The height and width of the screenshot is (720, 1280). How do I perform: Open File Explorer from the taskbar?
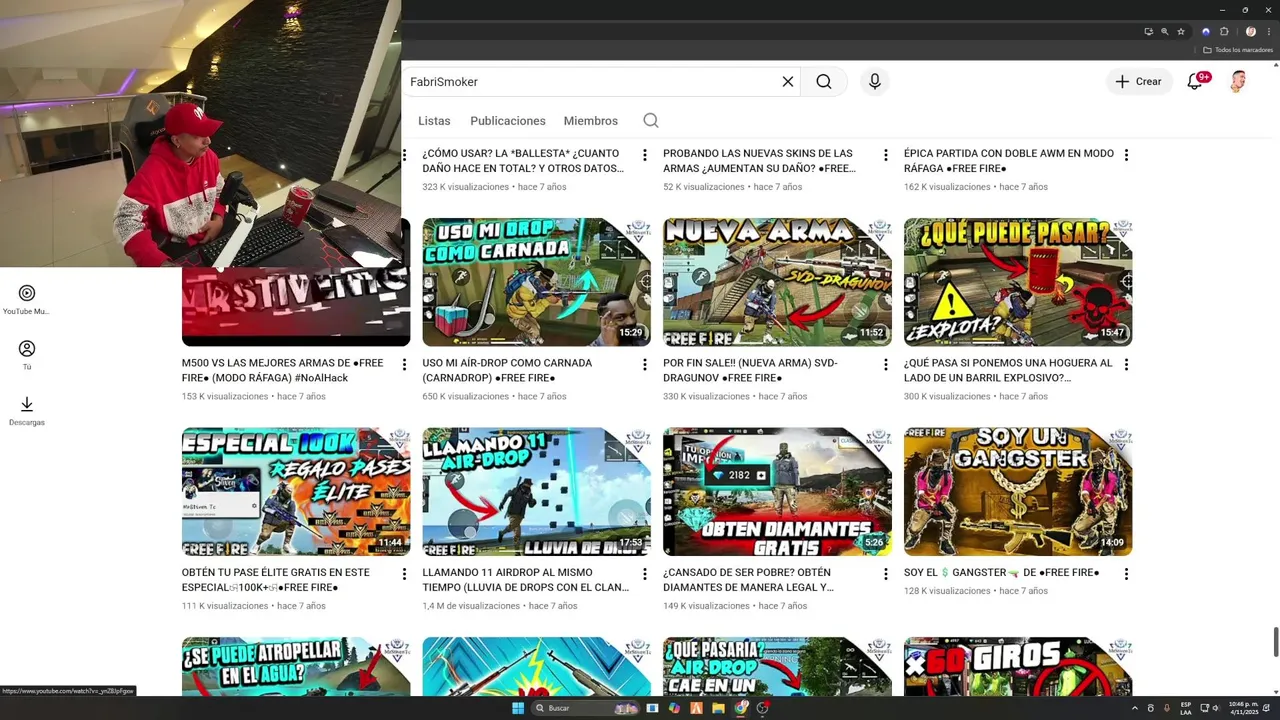tap(718, 708)
